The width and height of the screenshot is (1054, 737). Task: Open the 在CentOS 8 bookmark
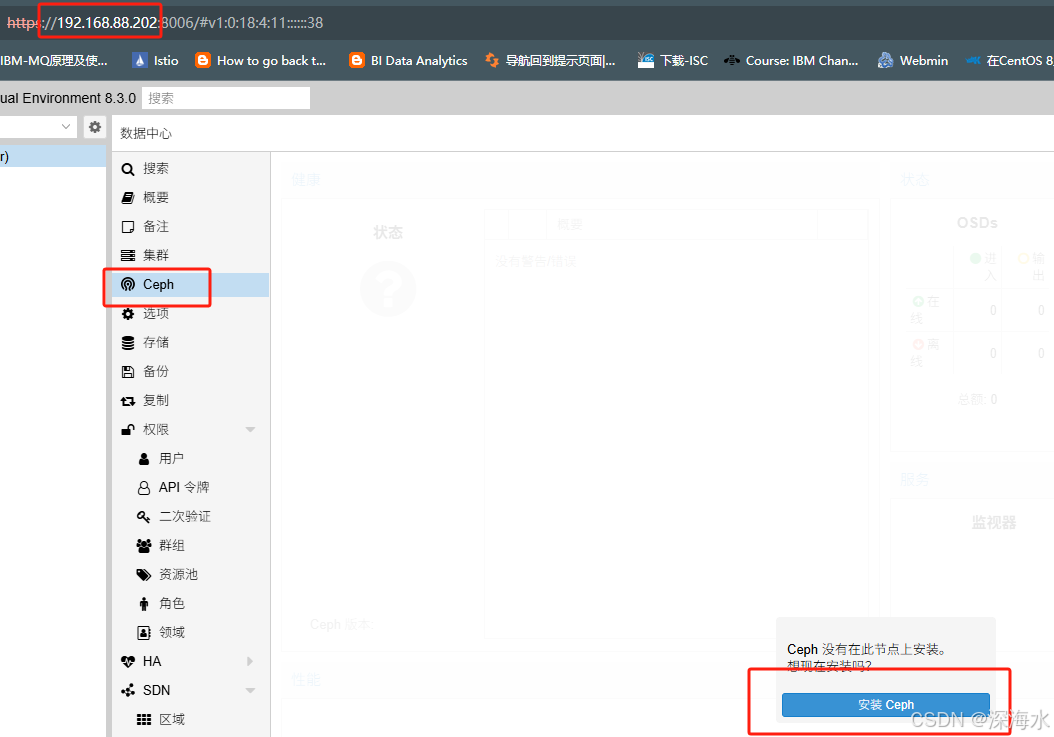point(1010,61)
